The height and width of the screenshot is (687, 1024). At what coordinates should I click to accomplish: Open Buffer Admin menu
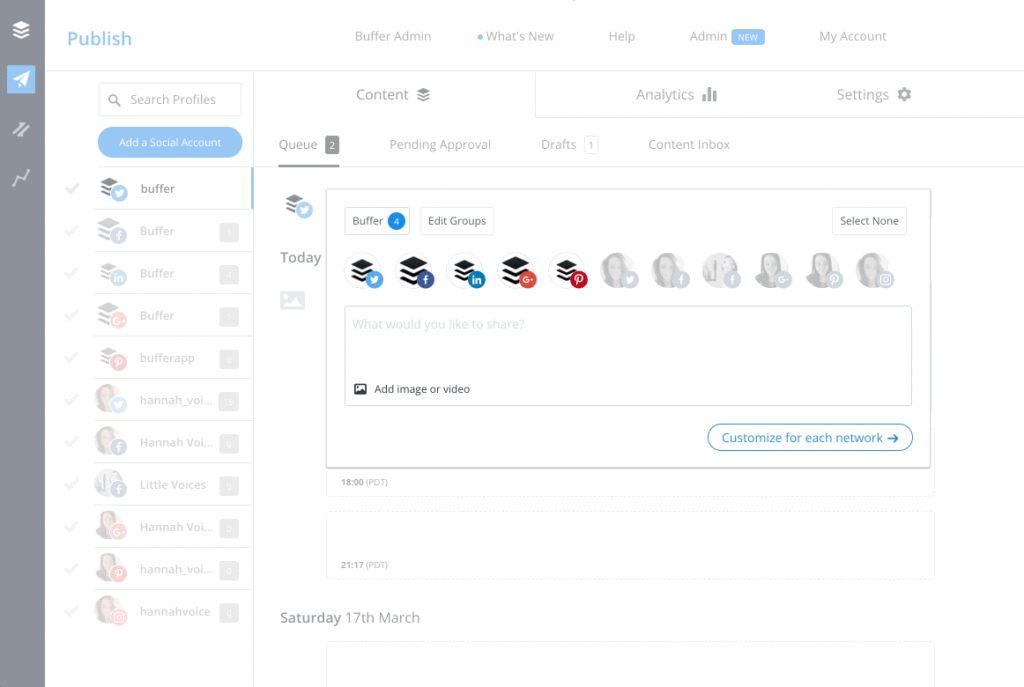392,37
